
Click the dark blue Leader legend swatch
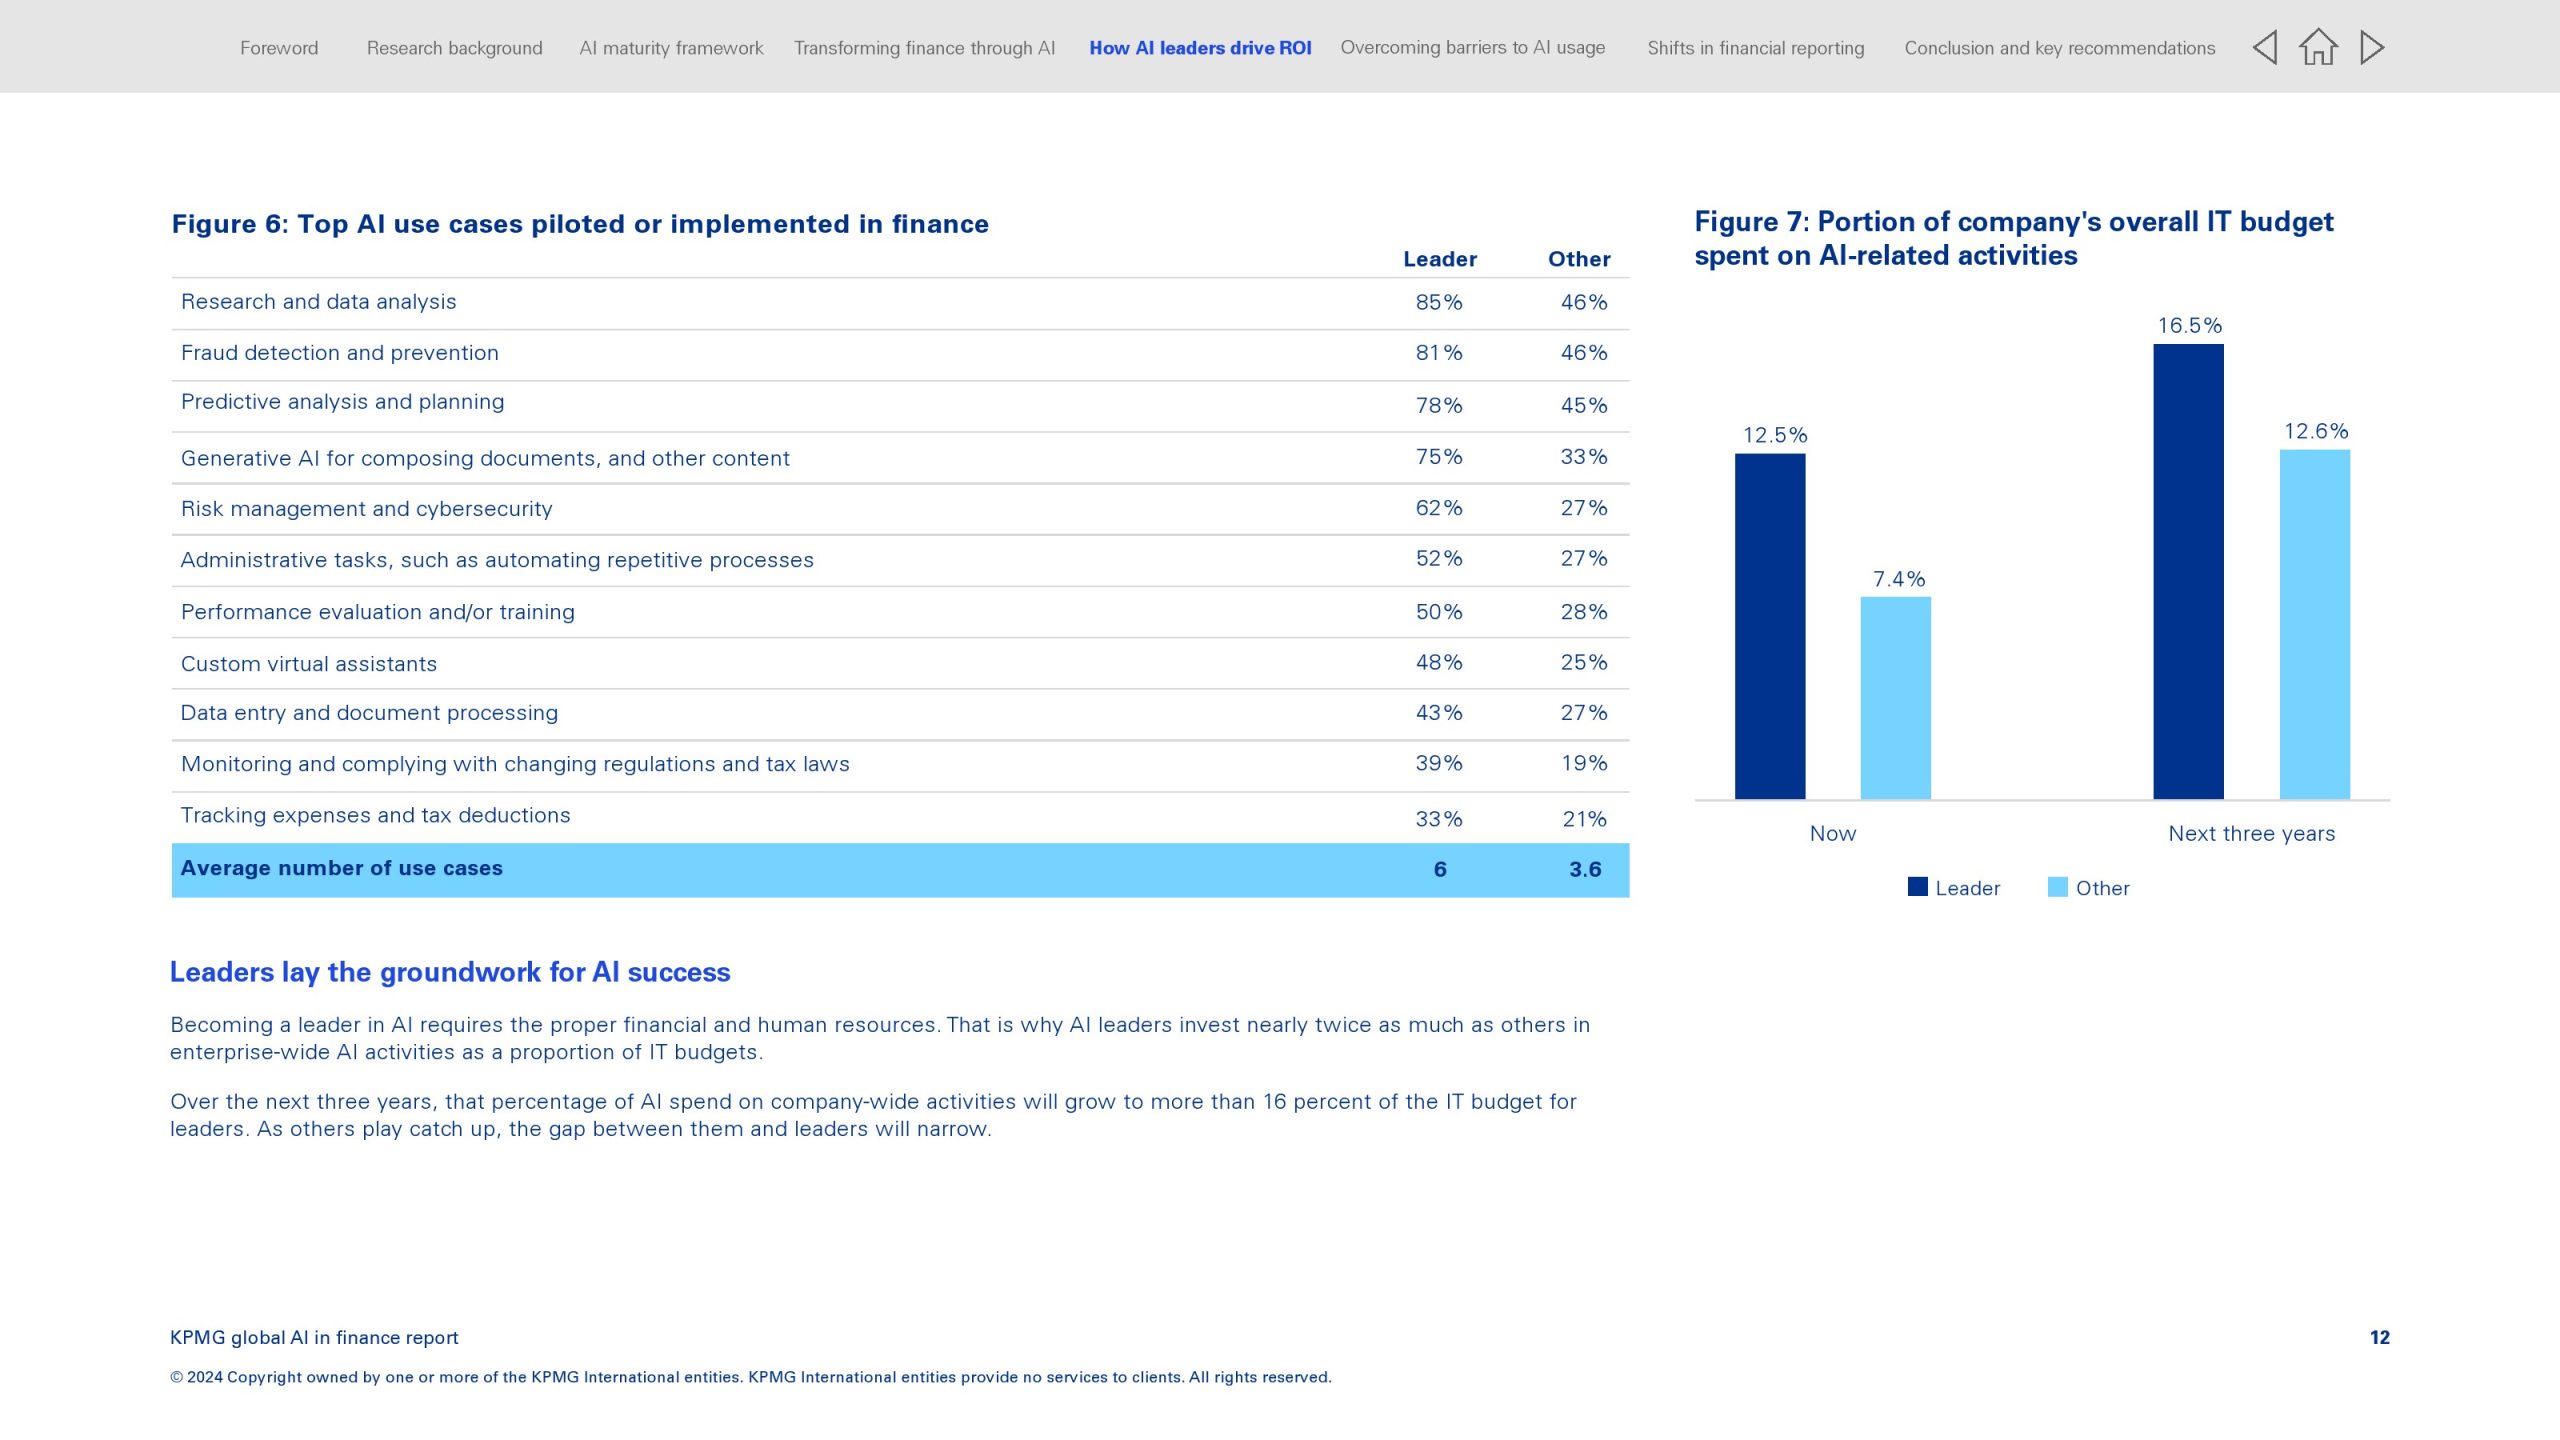(x=1917, y=887)
